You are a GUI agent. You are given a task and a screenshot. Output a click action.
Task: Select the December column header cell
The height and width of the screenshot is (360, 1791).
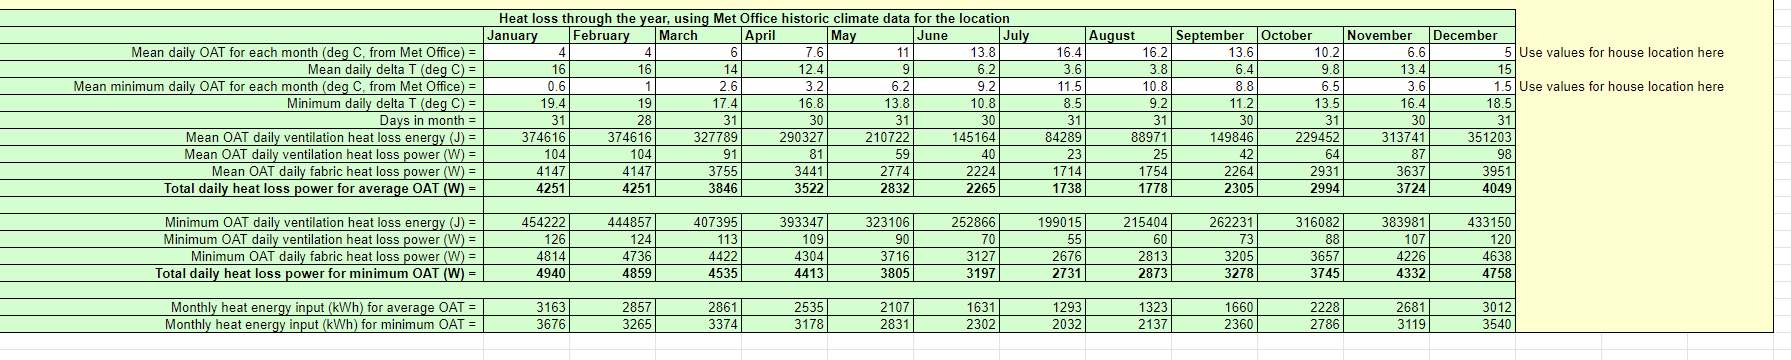pyautogui.click(x=1472, y=35)
